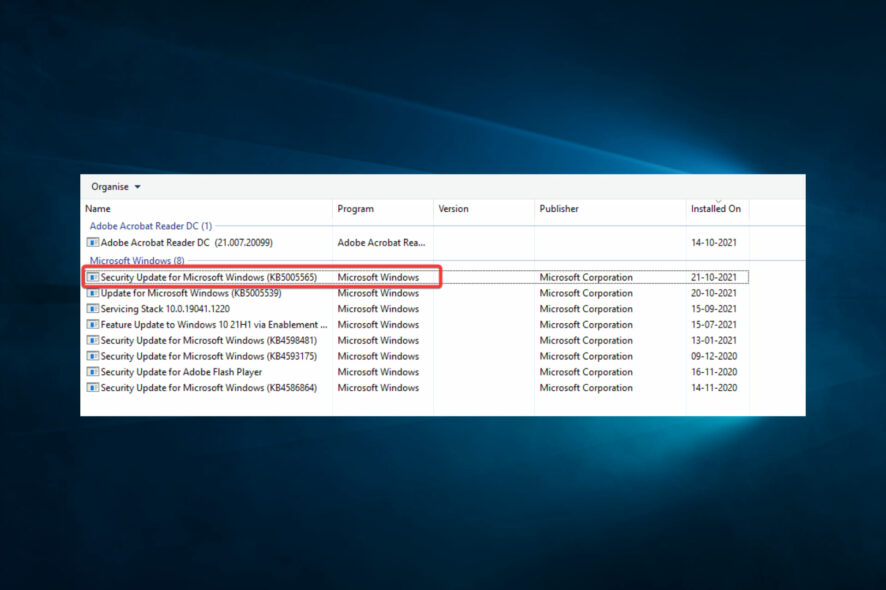Open the Organise dropdown menu
This screenshot has height=590, width=886.
pyautogui.click(x=116, y=187)
